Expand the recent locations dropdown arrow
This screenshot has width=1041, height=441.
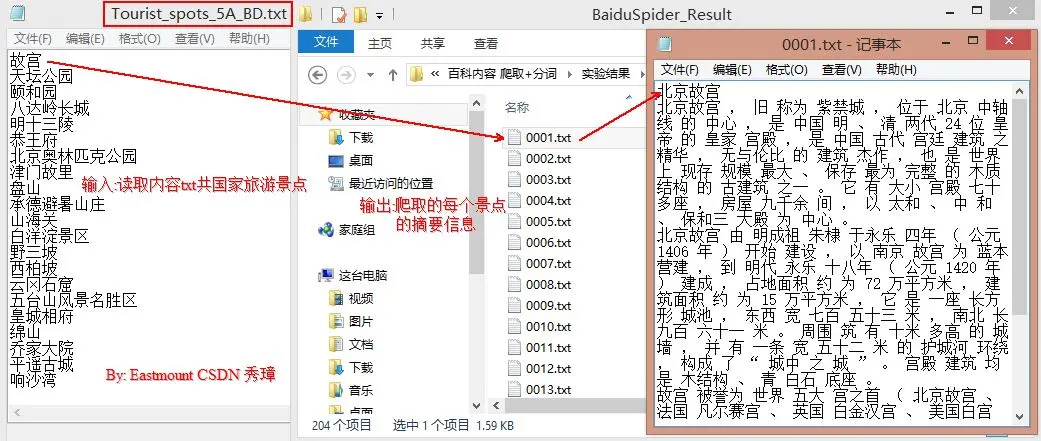point(370,74)
